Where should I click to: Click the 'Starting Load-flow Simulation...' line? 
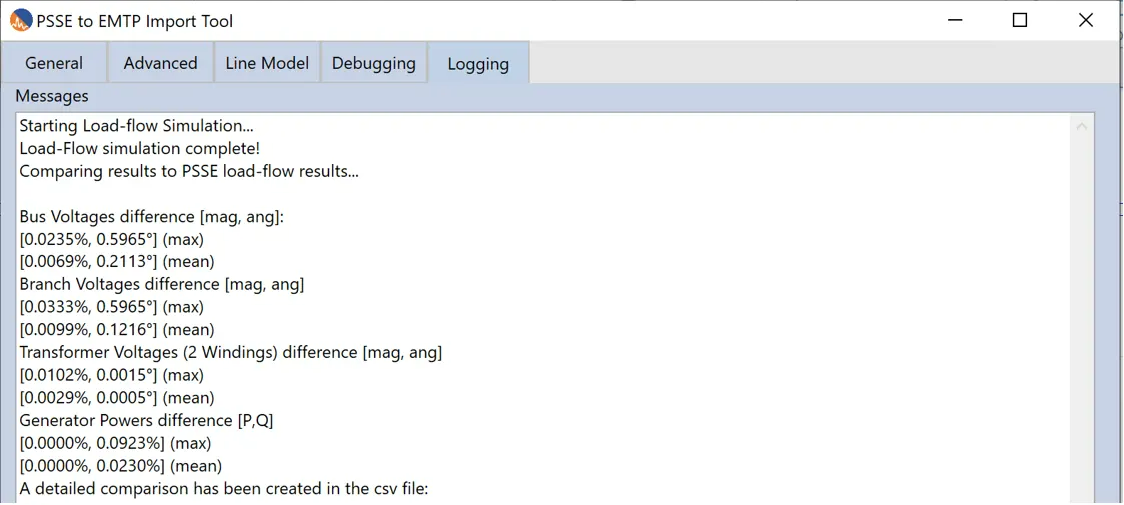136,126
